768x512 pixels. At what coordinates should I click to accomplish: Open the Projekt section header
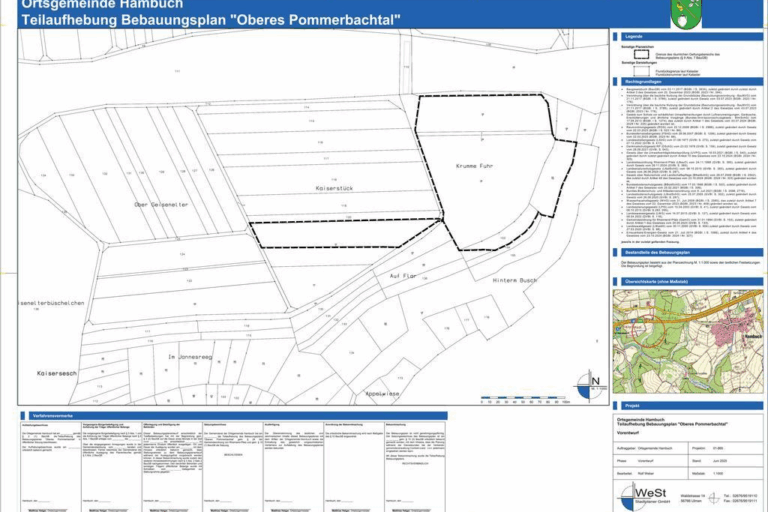tap(688, 406)
